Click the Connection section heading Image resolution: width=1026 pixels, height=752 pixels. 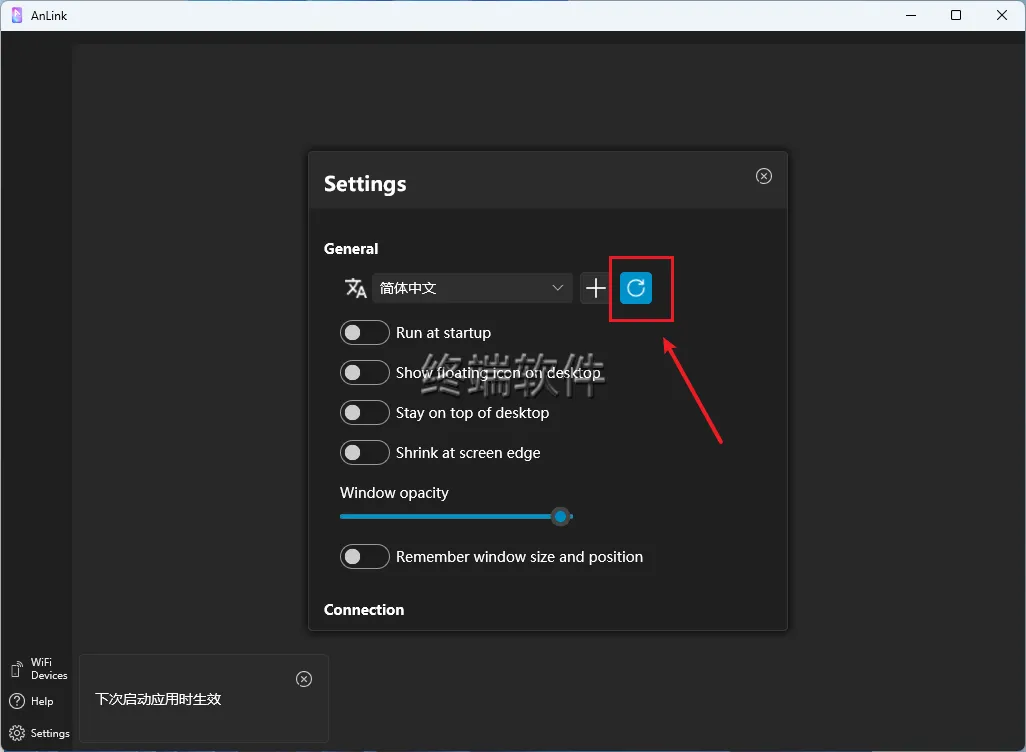(x=364, y=609)
